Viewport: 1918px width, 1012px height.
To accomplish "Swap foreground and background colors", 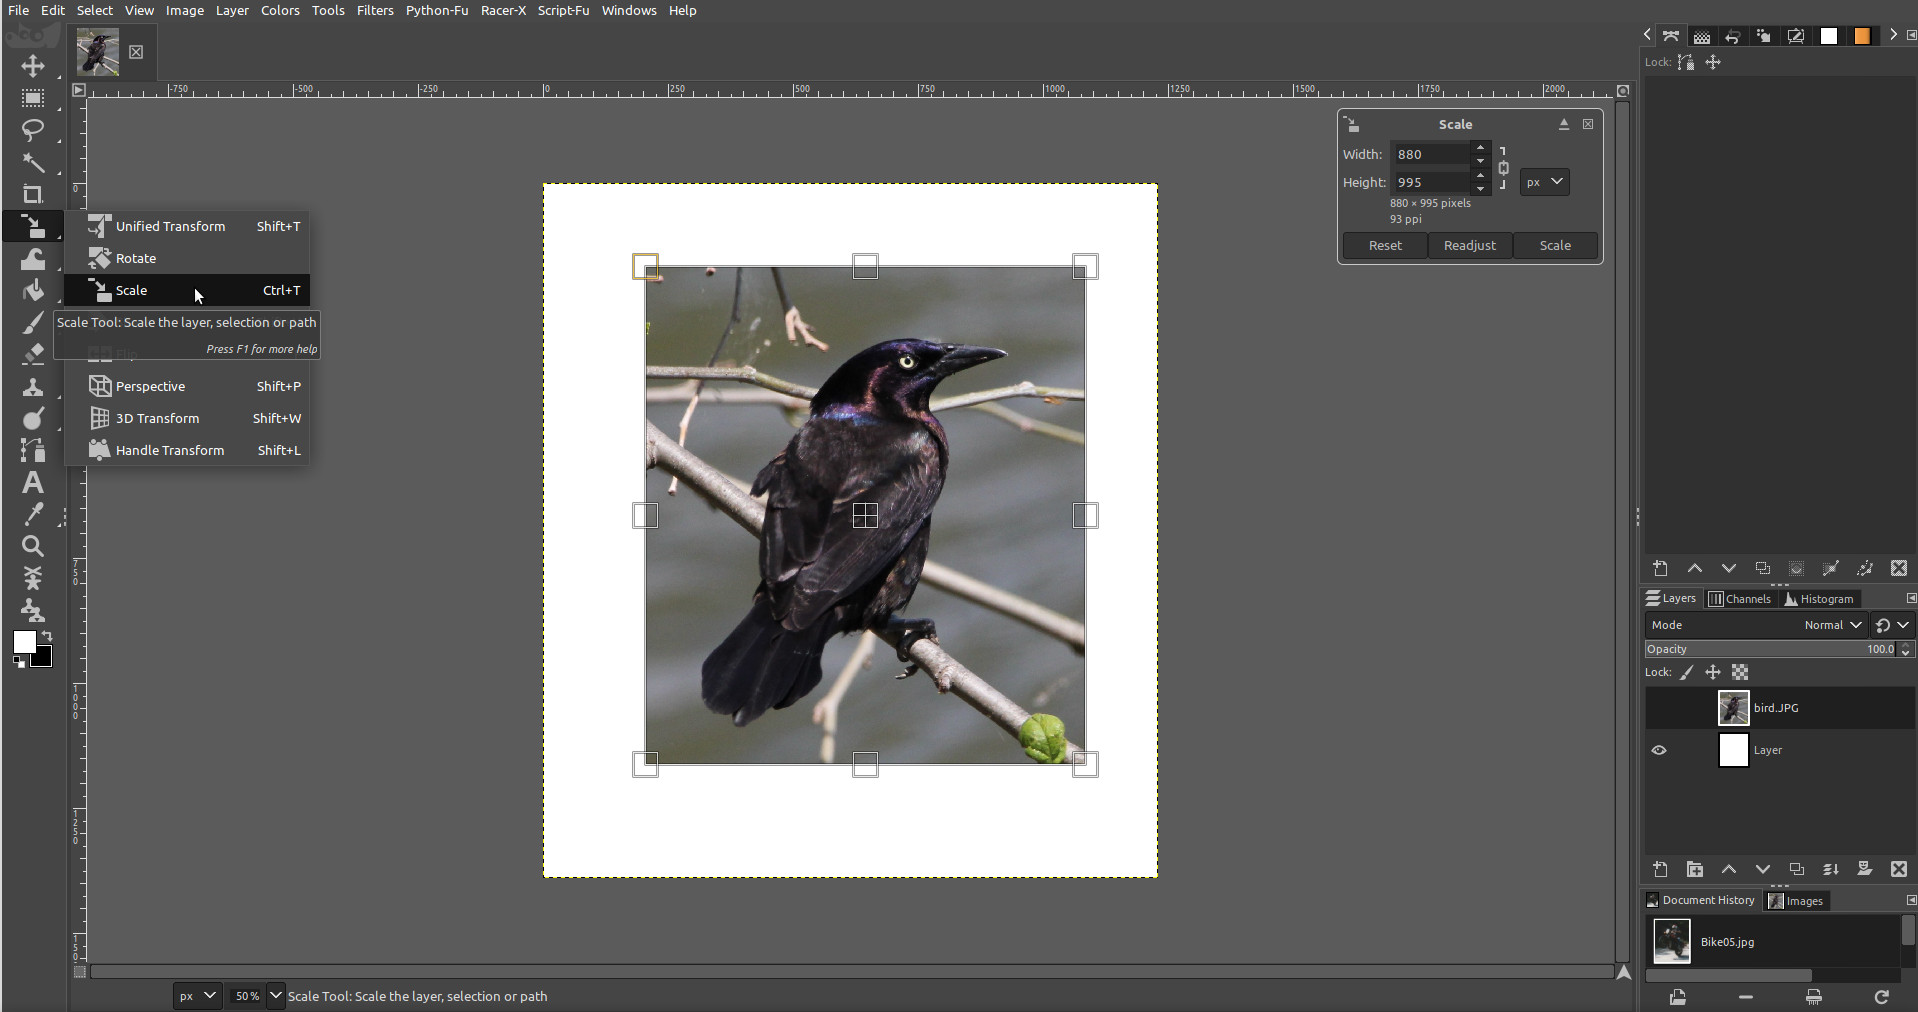I will point(47,635).
